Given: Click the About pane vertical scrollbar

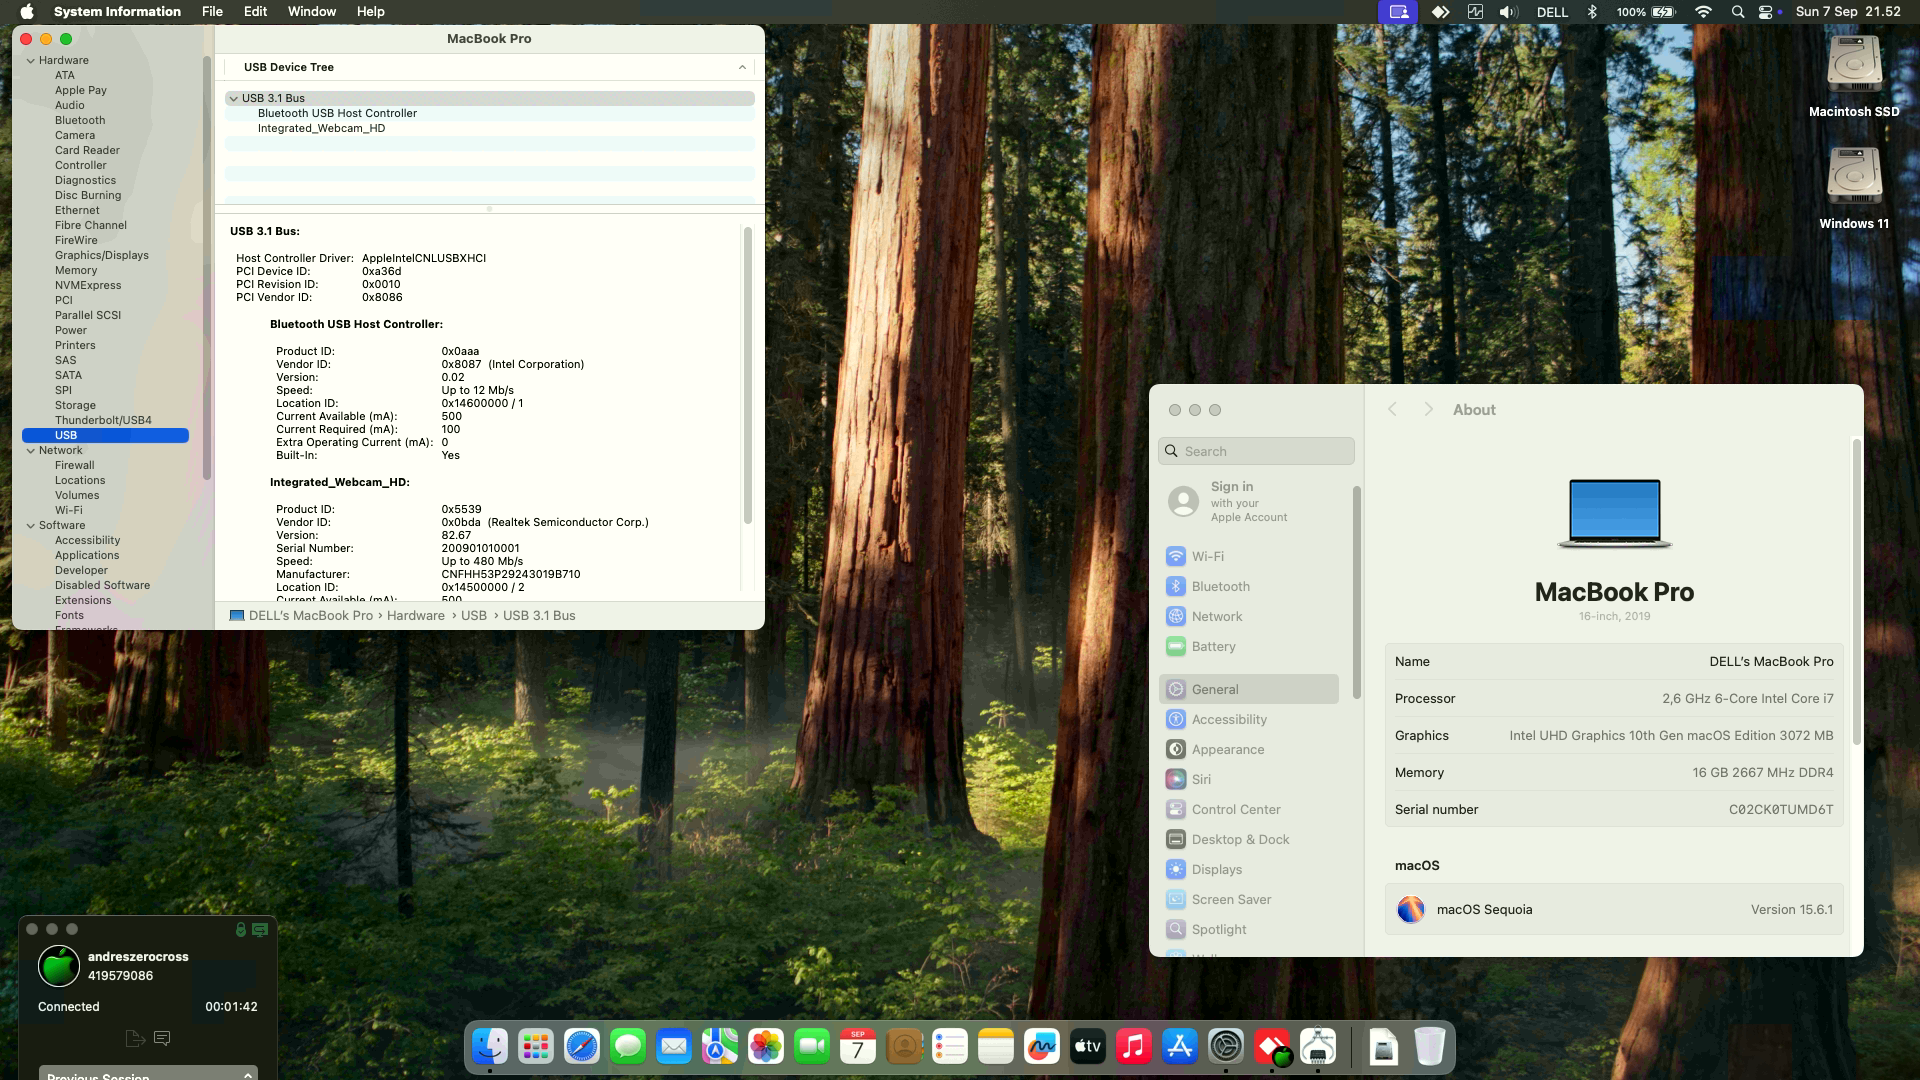Looking at the screenshot, I should 1857,592.
